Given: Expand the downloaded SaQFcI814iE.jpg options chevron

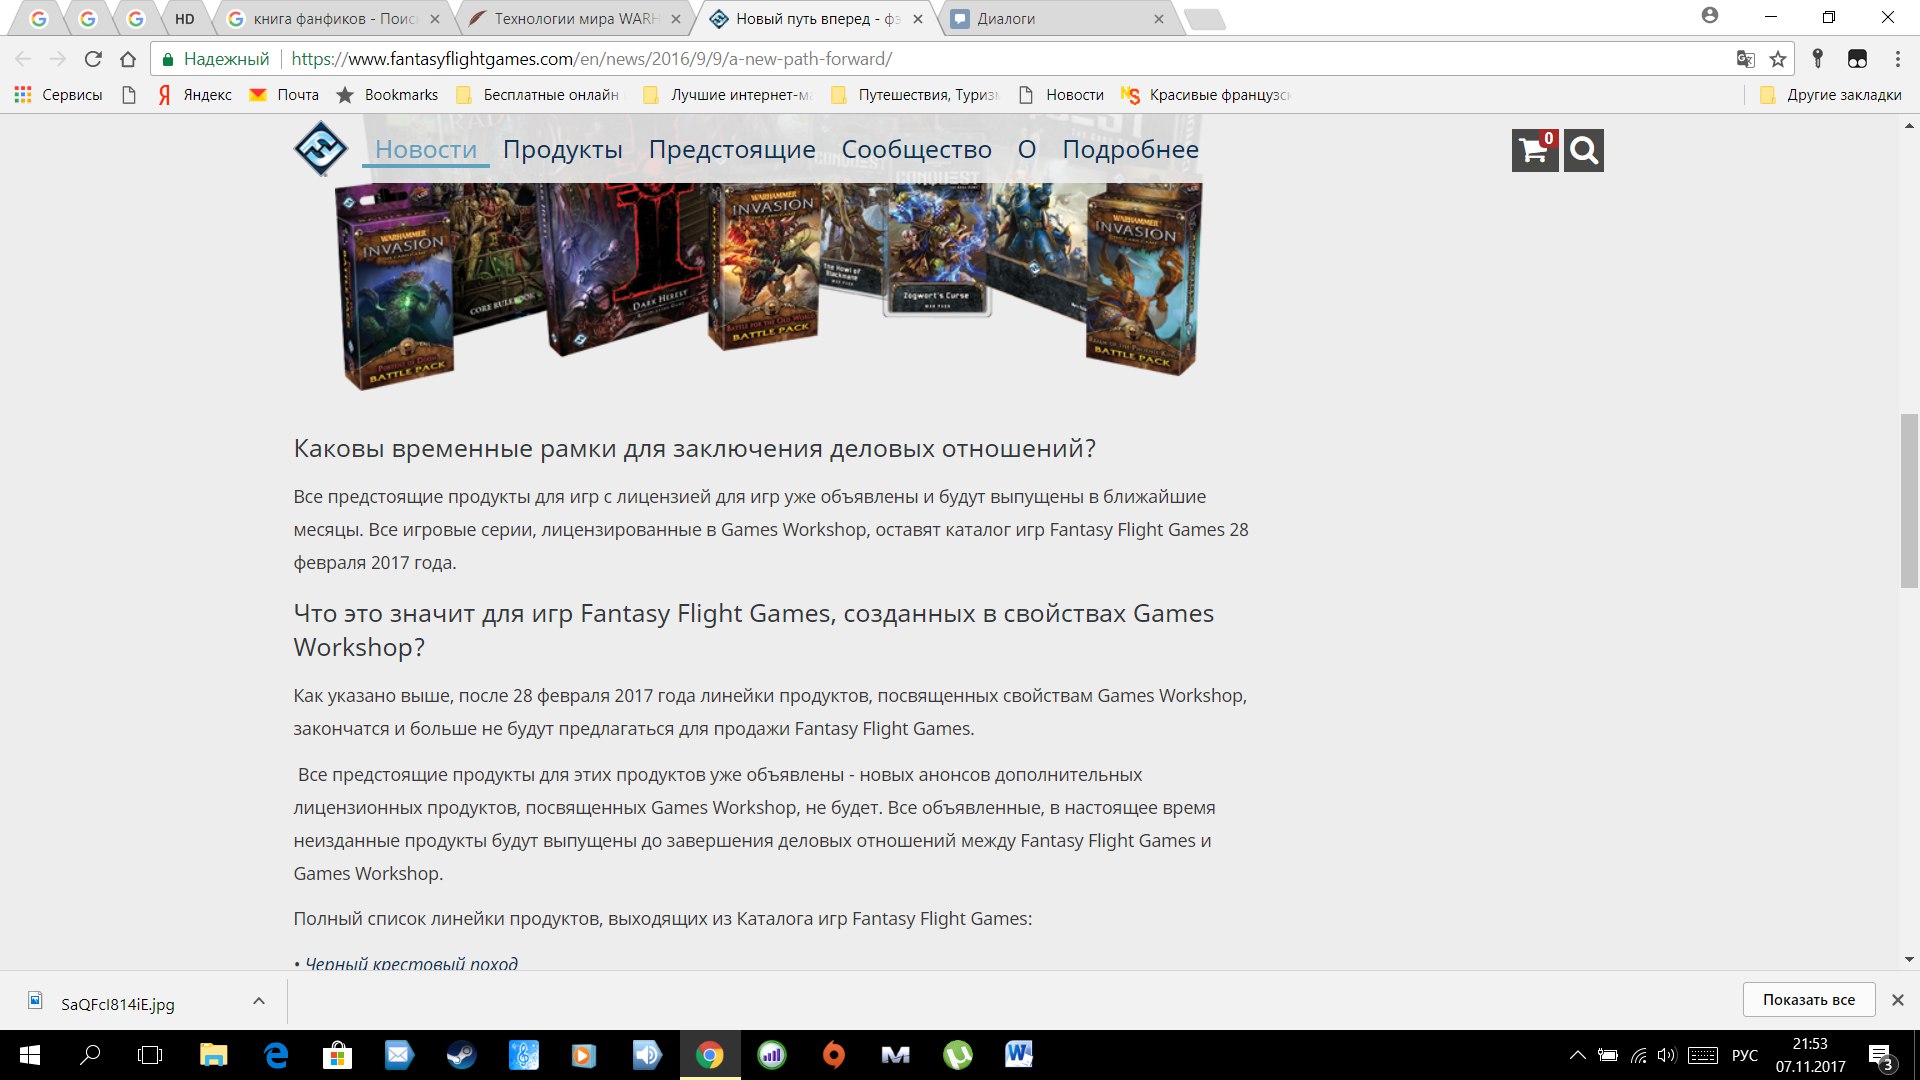Looking at the screenshot, I should [259, 1001].
